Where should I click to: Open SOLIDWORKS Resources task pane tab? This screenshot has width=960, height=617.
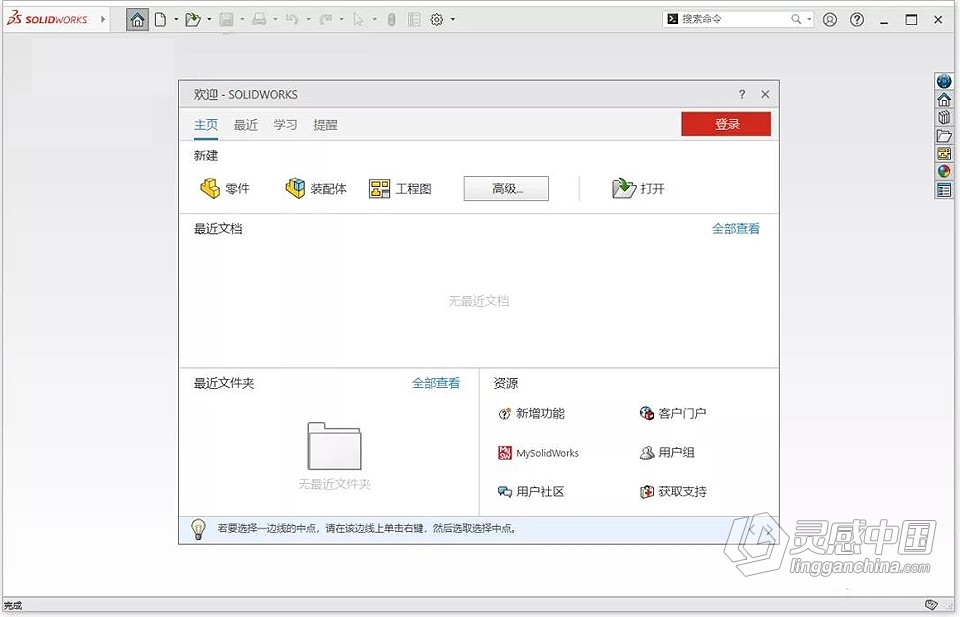click(x=944, y=99)
